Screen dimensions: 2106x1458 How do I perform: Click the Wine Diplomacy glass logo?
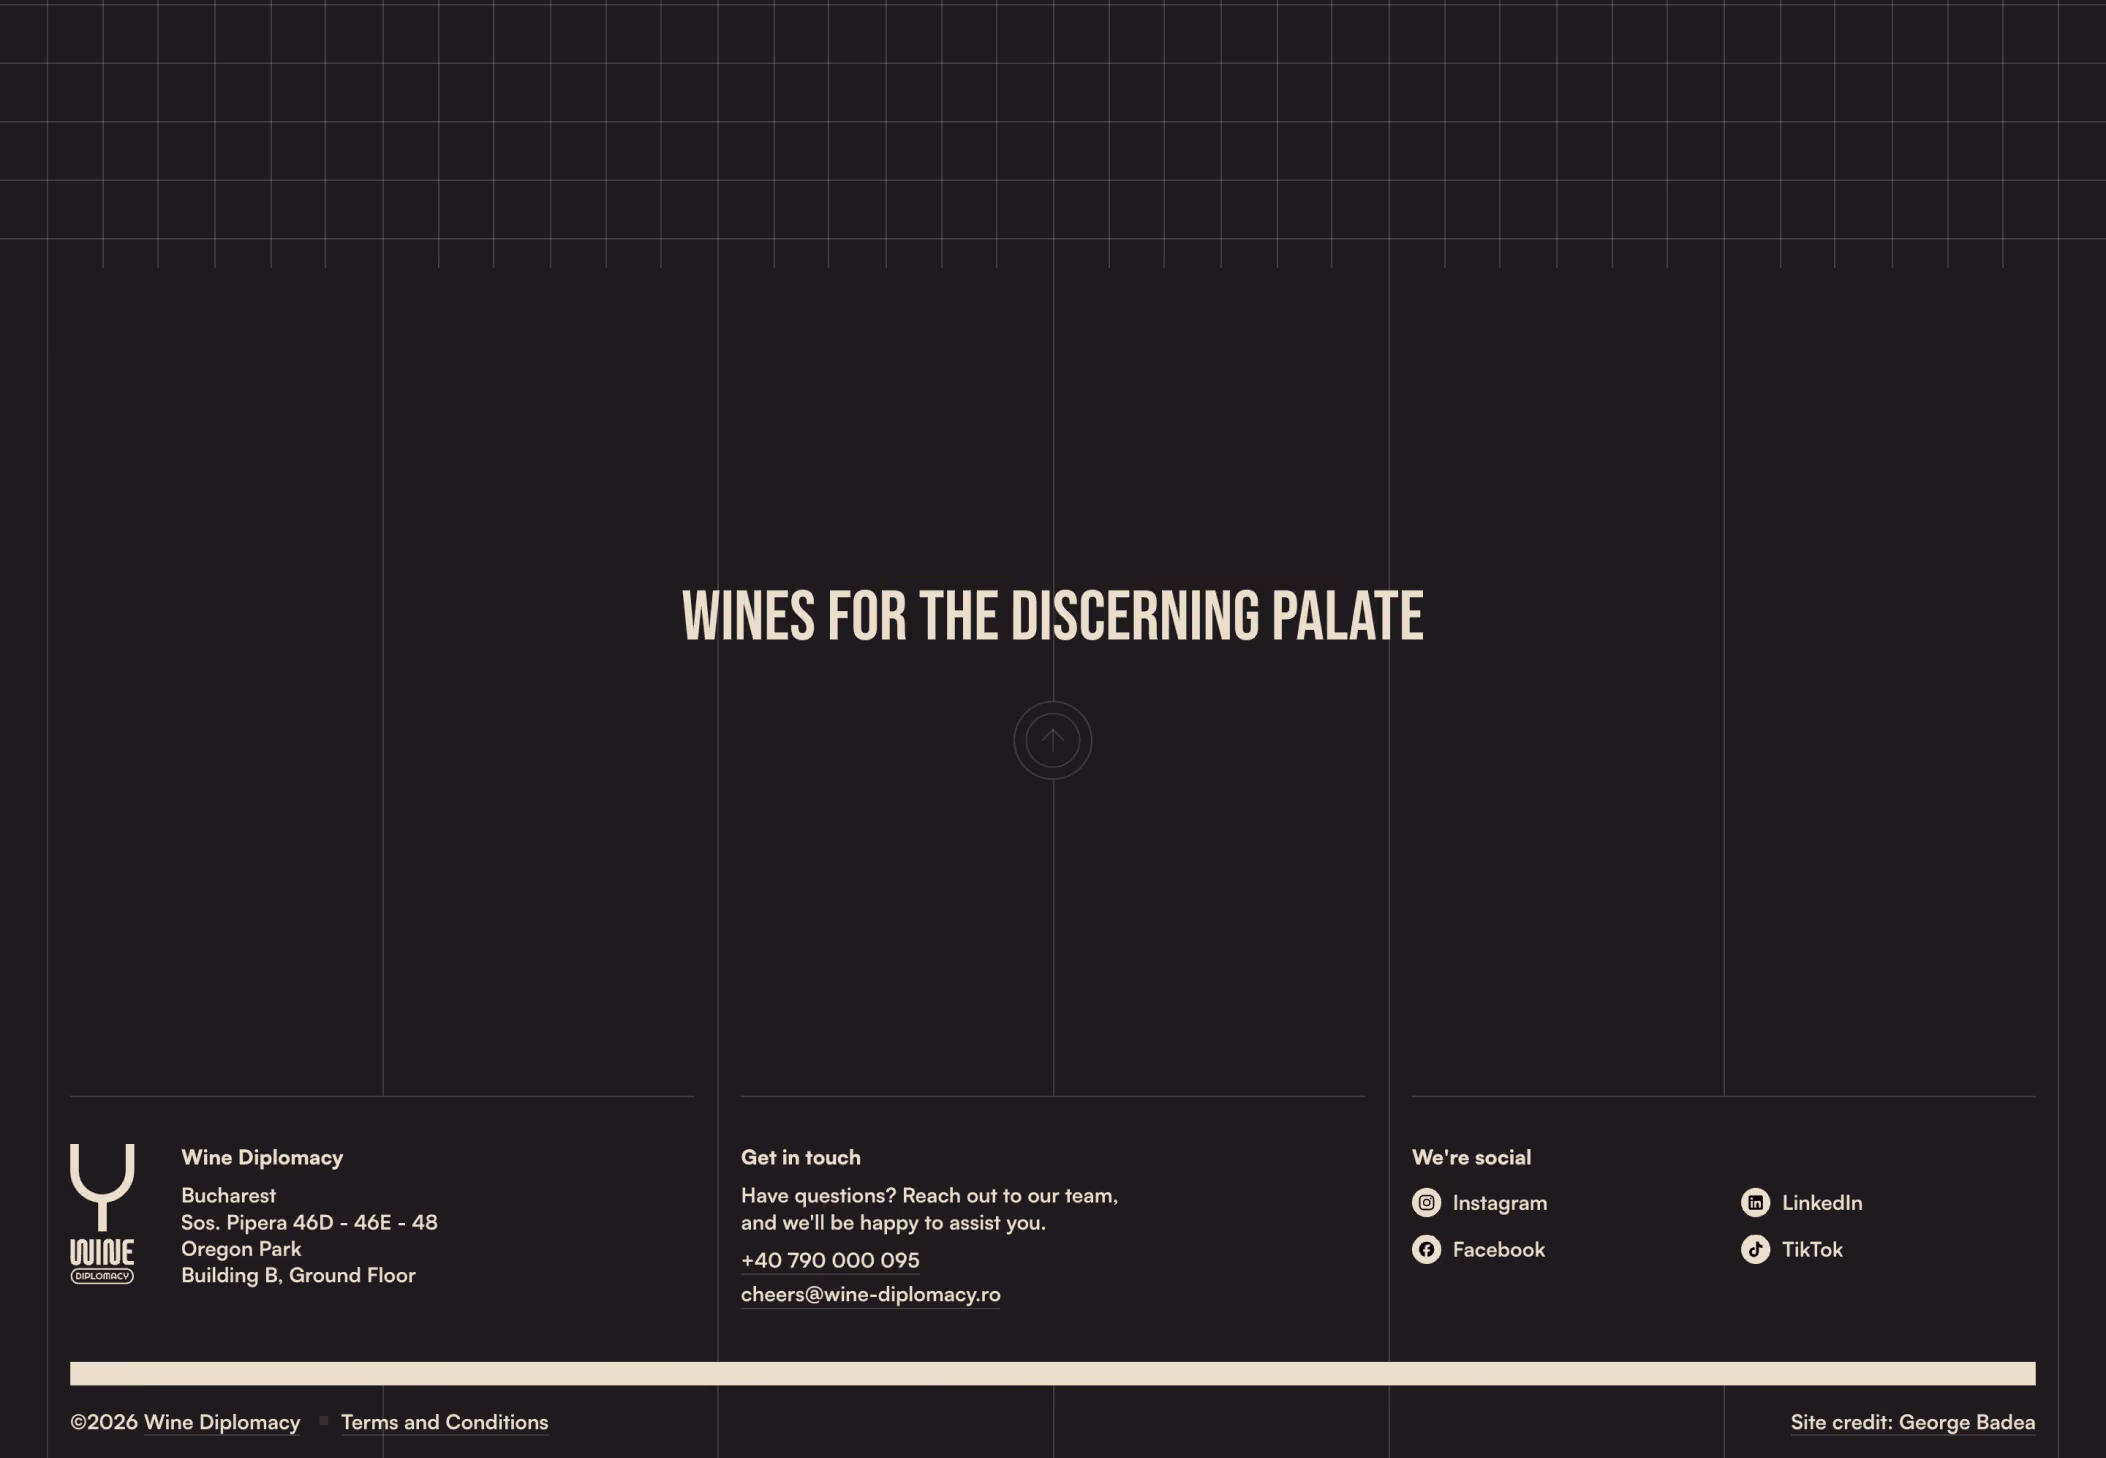point(102,1214)
